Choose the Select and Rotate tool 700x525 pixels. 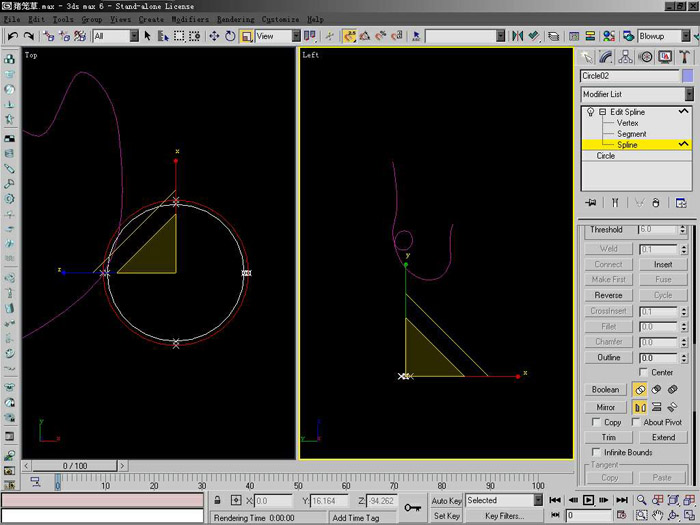tap(230, 36)
